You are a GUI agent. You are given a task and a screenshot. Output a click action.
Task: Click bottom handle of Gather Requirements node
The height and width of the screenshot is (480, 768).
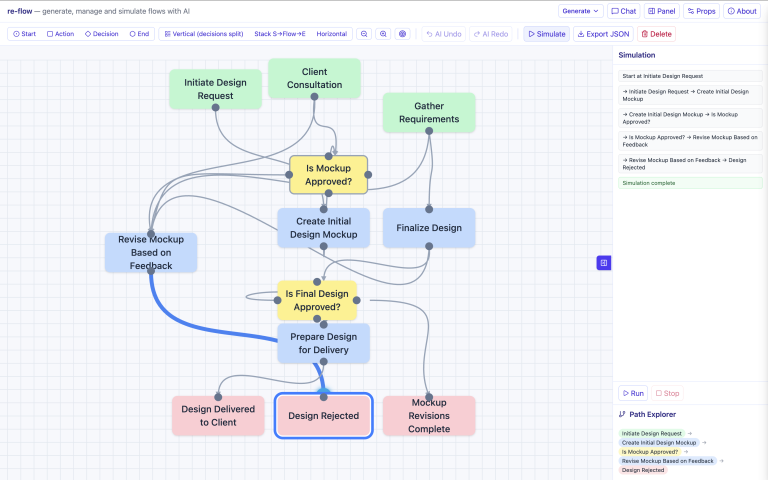[x=429, y=131]
